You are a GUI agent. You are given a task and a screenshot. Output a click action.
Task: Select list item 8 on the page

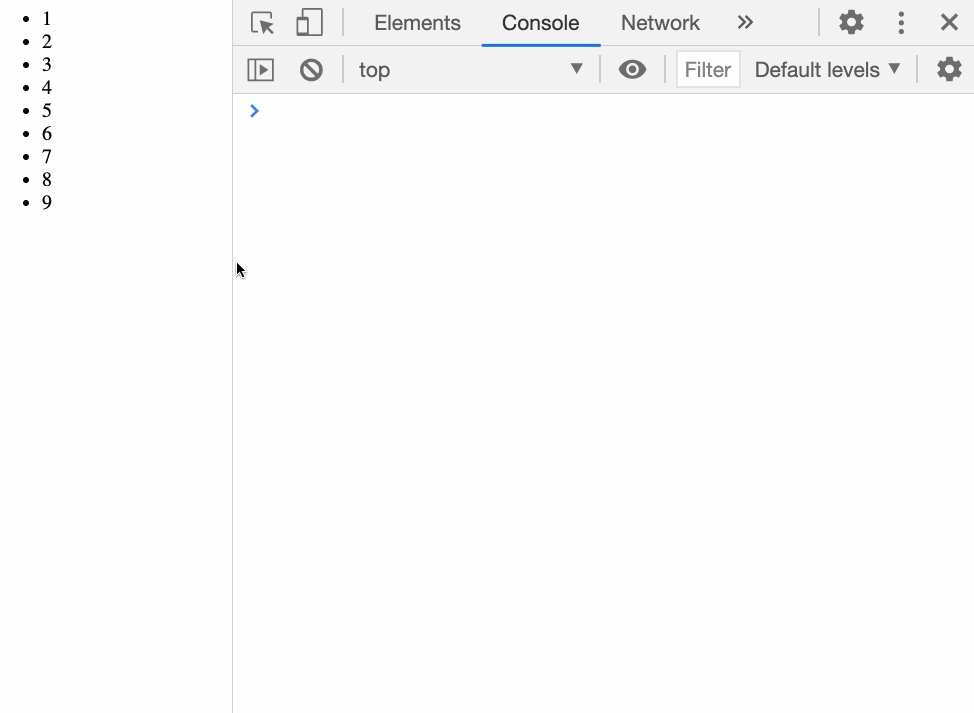point(47,179)
